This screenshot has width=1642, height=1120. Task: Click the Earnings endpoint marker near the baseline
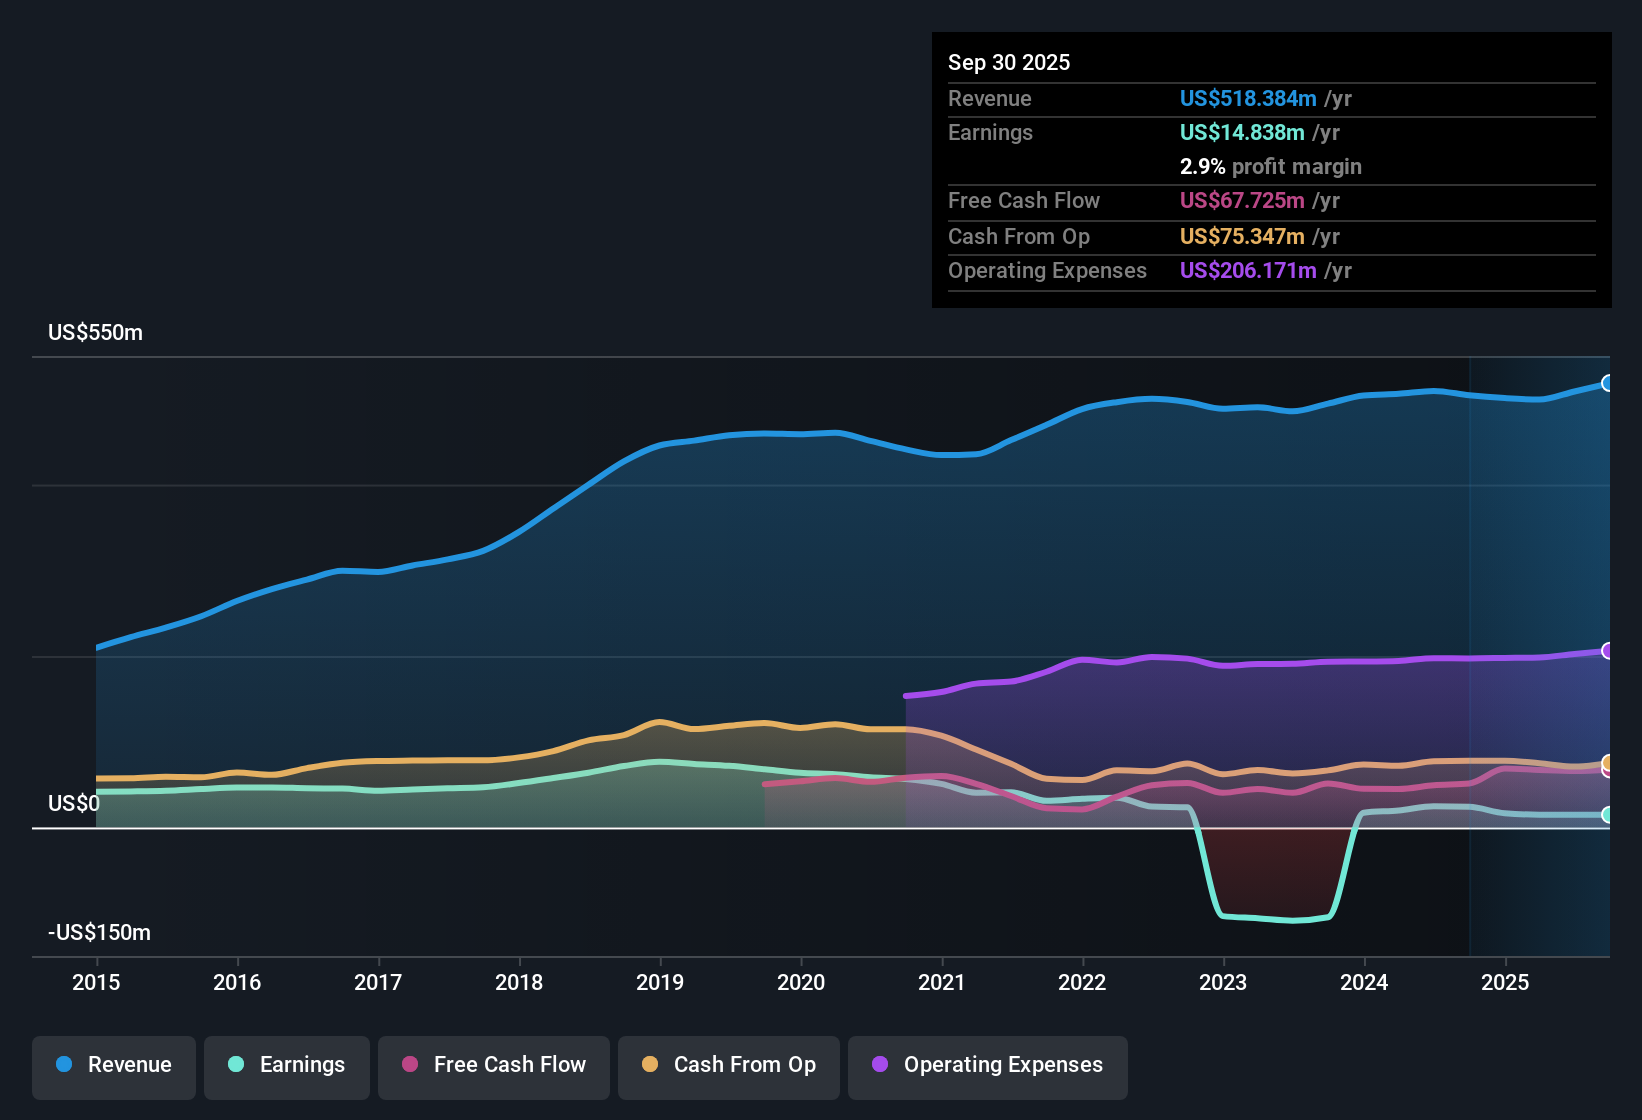[1606, 816]
